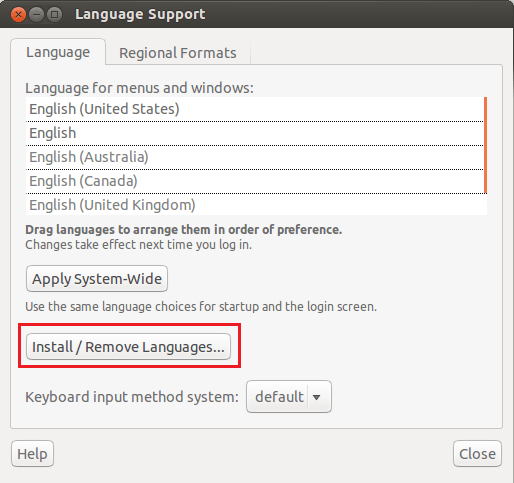This screenshot has width=514, height=483.
Task: Click the Apply System-Wide button
Action: 97,279
